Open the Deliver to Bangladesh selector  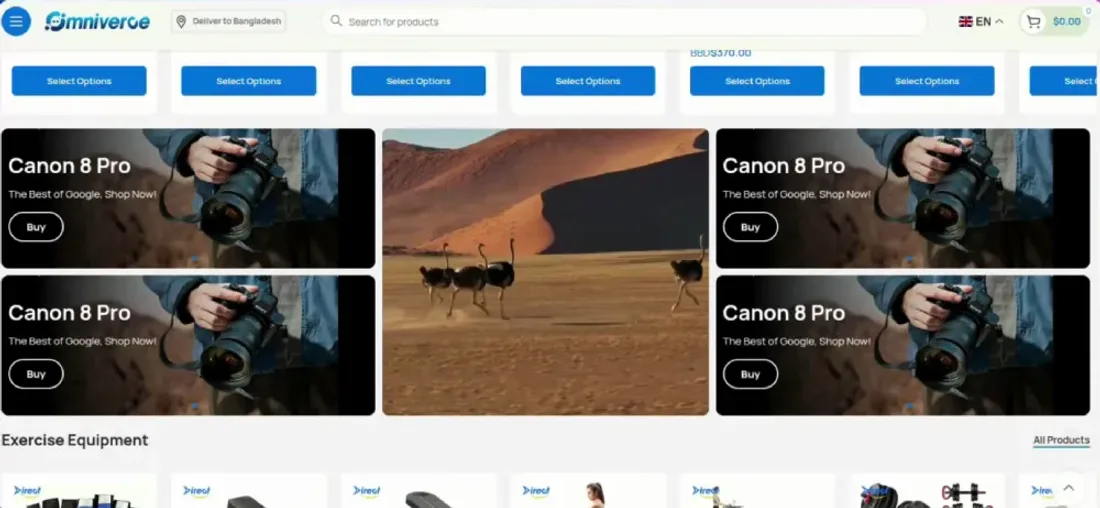[229, 22]
